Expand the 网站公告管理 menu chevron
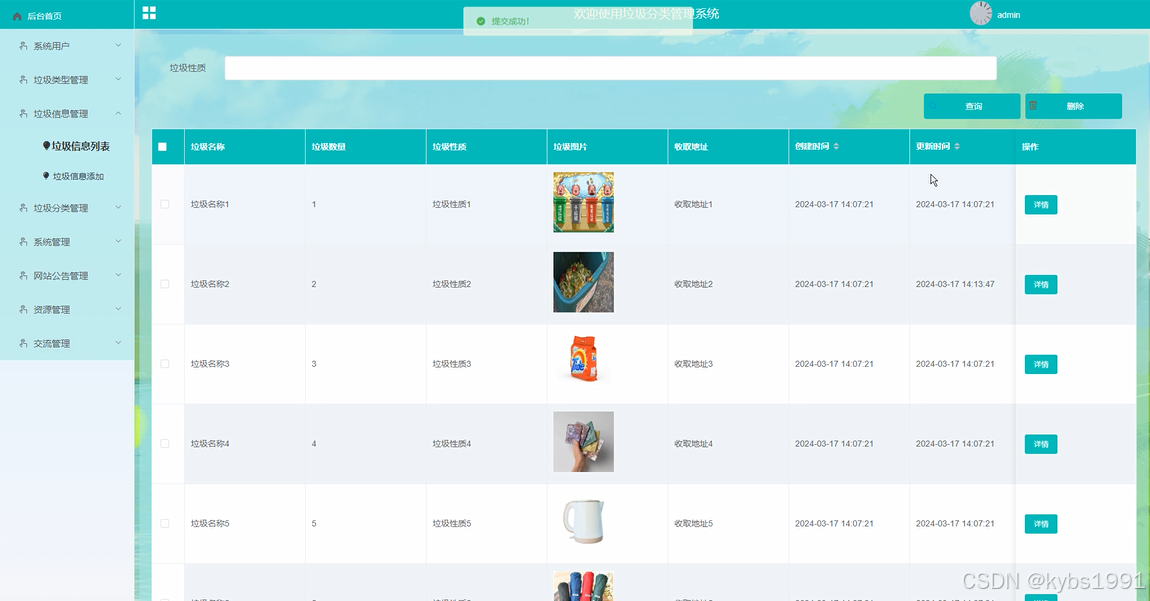1150x601 pixels. click(118, 275)
